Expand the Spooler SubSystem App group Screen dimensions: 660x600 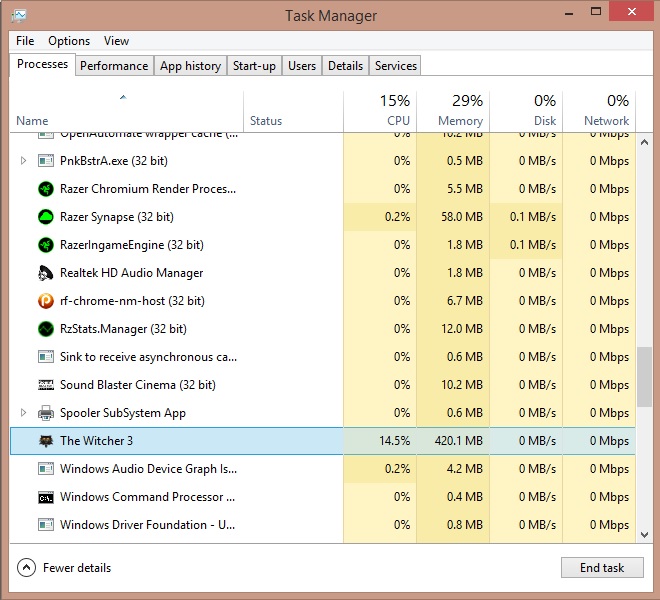coord(24,413)
